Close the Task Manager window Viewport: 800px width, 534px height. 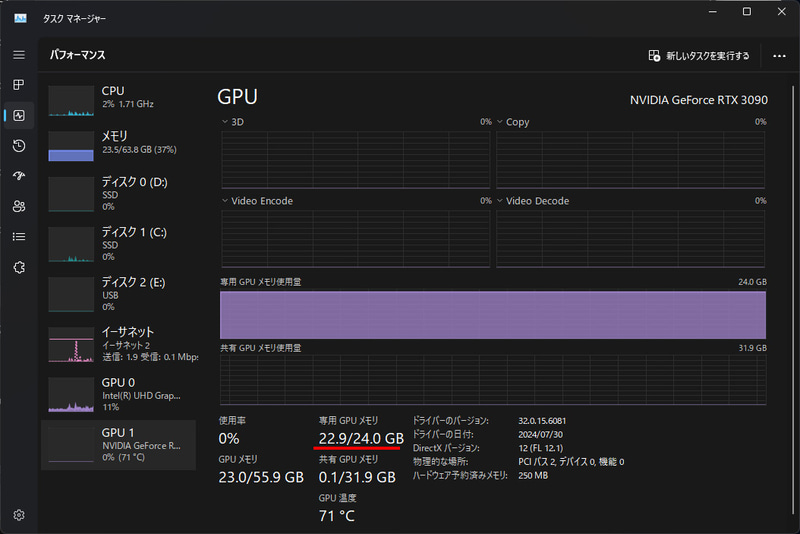click(781, 12)
